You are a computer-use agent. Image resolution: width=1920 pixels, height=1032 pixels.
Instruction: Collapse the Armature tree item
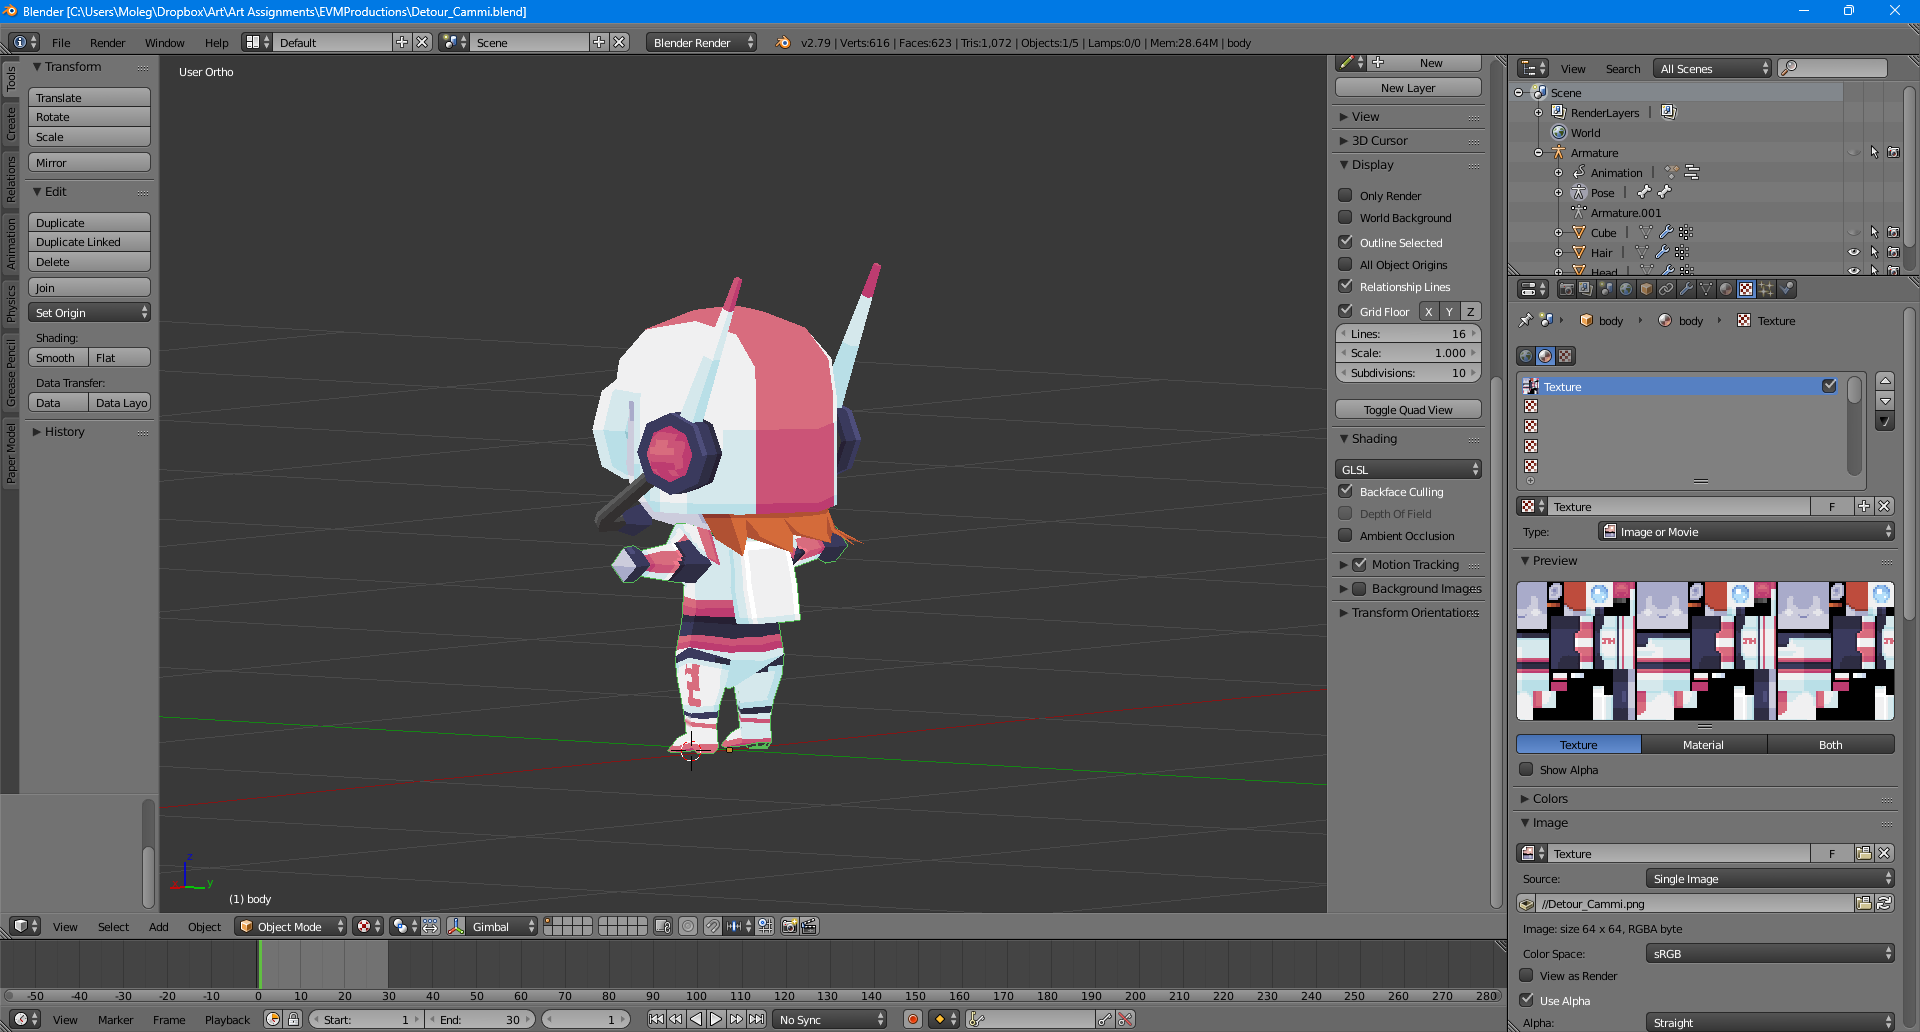pos(1538,152)
